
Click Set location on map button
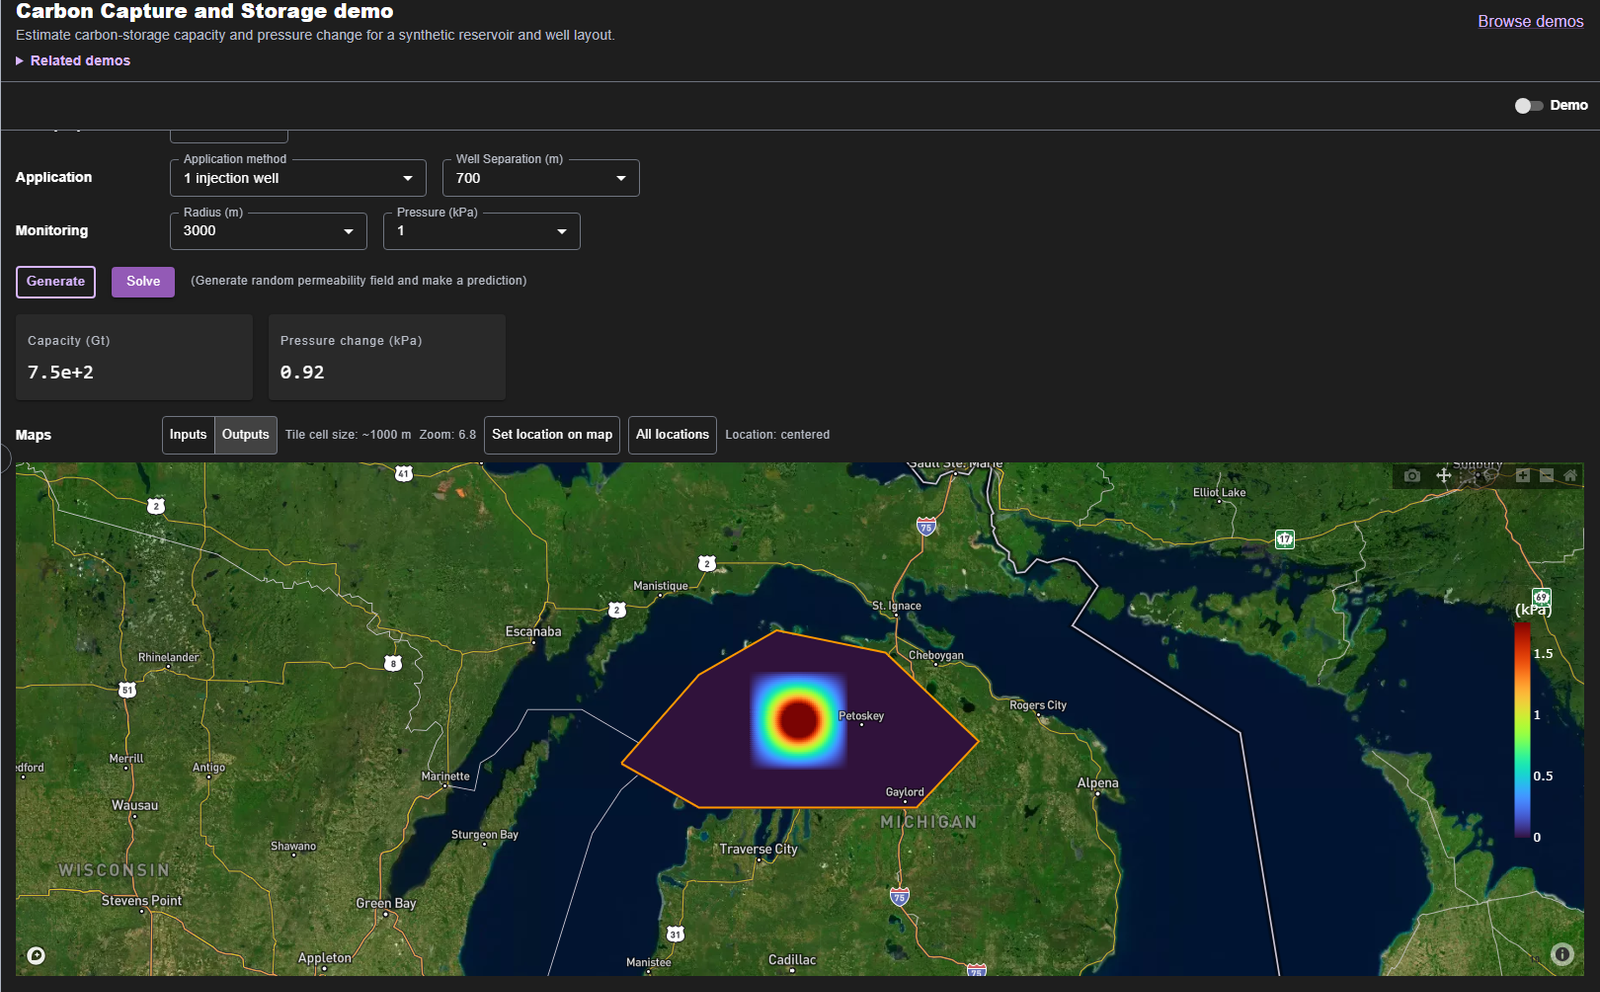click(552, 435)
